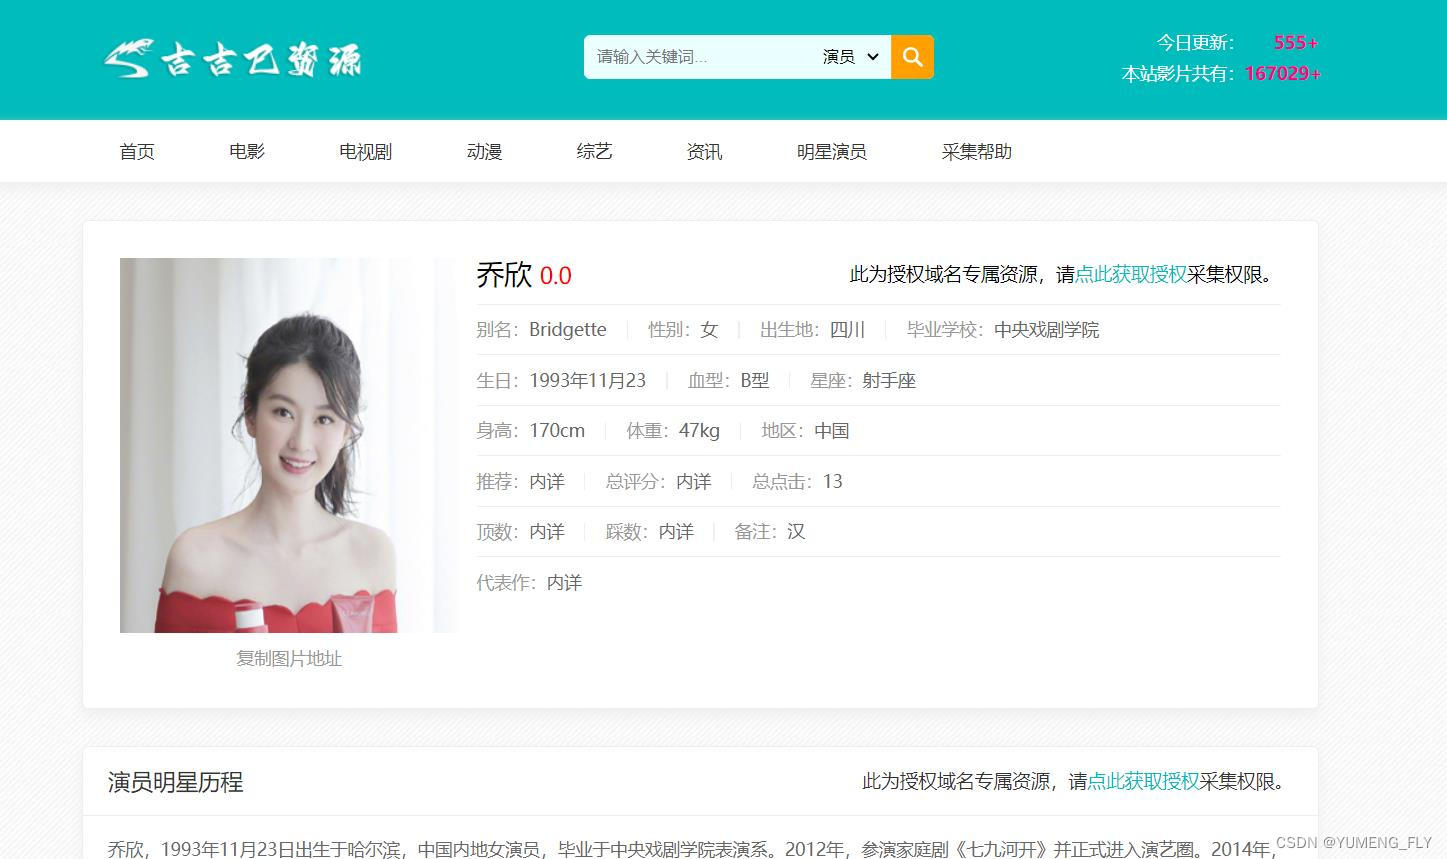
Task: Click 复制图片地址 under the photo
Action: coord(289,659)
